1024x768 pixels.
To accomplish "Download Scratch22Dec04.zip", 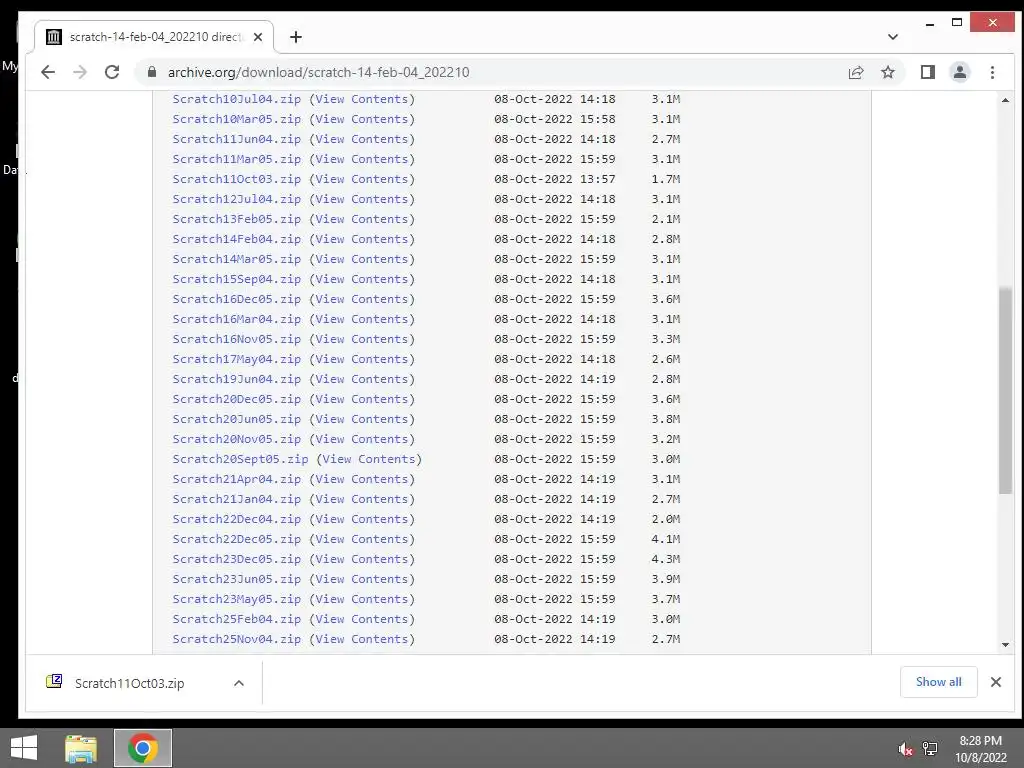I will click(236, 519).
